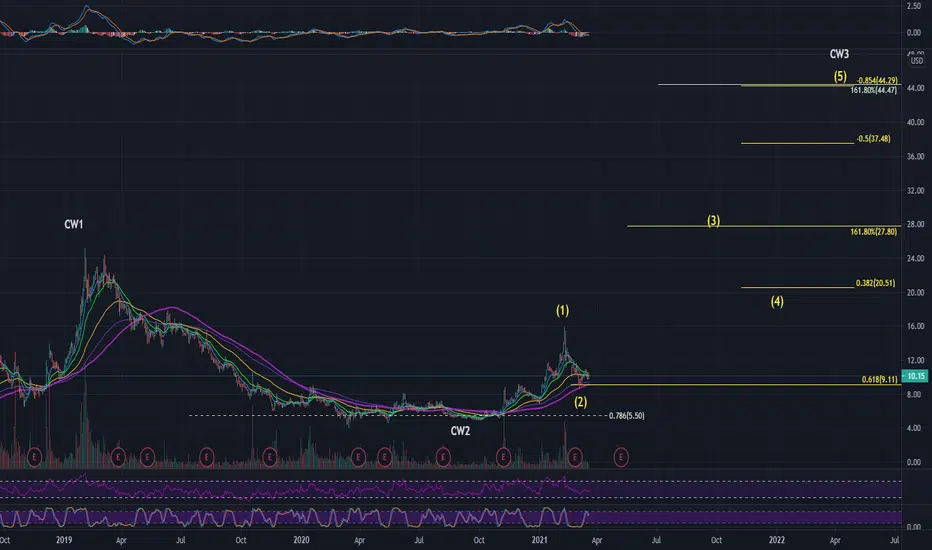Viewport: 932px width, 550px height.
Task: Click the yellow (3) wave label
Action: [713, 221]
